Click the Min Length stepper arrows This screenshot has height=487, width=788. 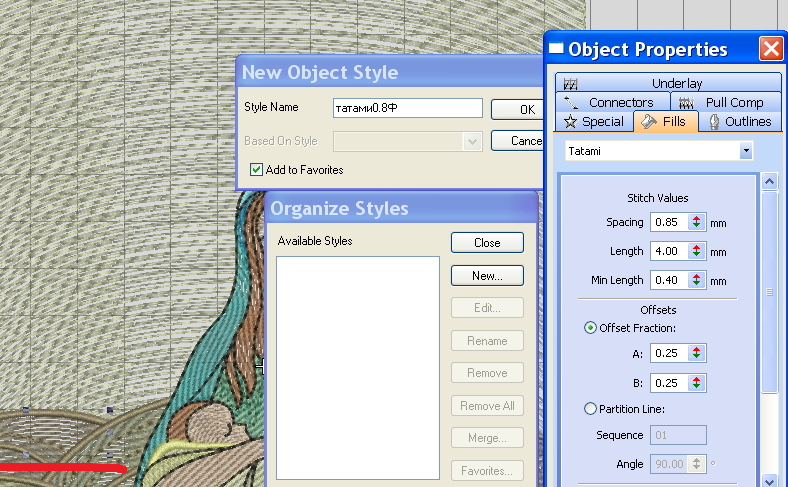(696, 281)
